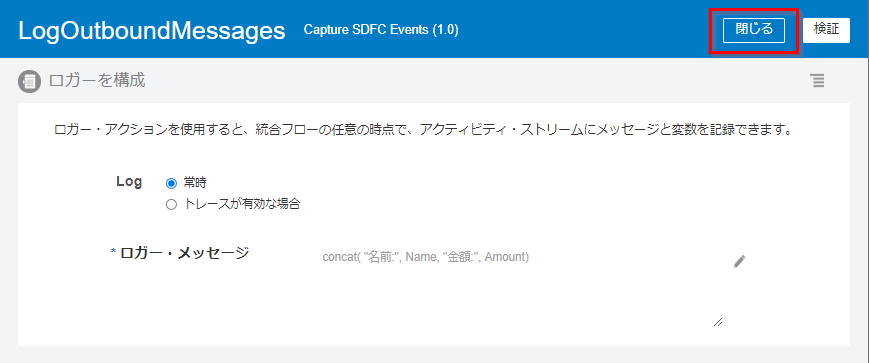
Task: Click the トレースが有効な場合 label text
Action: point(242,204)
